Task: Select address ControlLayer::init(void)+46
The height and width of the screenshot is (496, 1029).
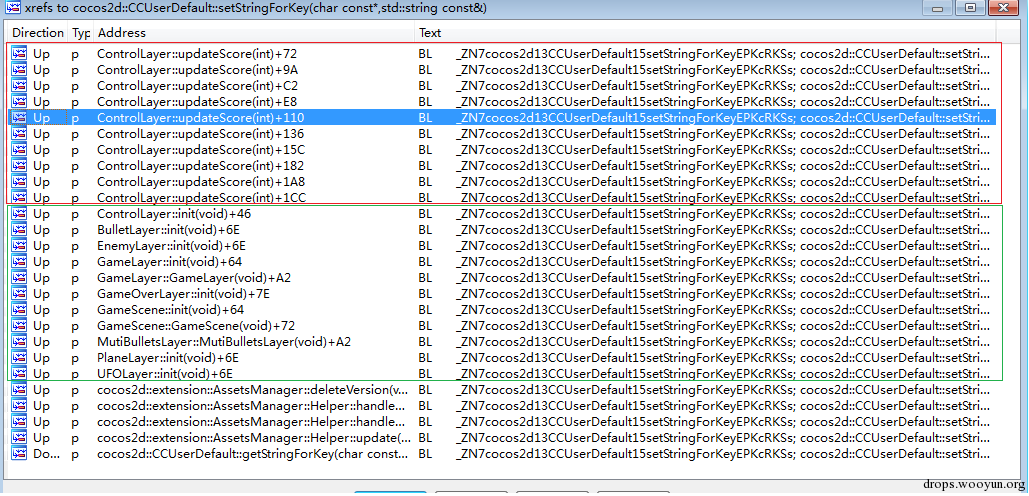Action: pos(174,214)
